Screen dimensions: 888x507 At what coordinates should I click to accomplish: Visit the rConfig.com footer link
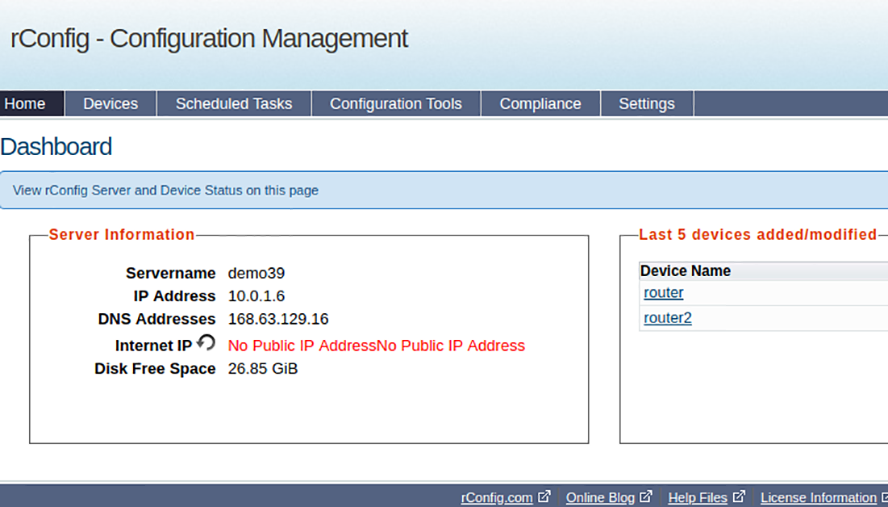(497, 497)
